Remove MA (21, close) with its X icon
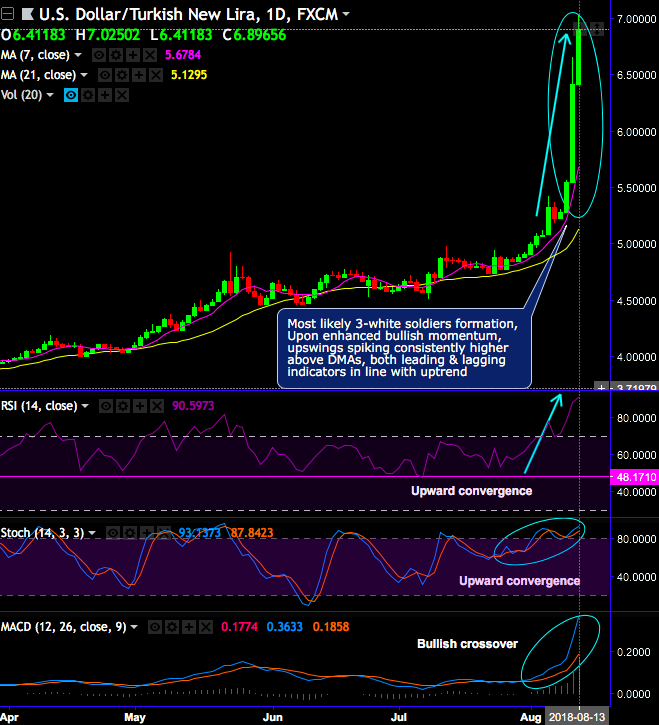This screenshot has height=725, width=659. (156, 75)
